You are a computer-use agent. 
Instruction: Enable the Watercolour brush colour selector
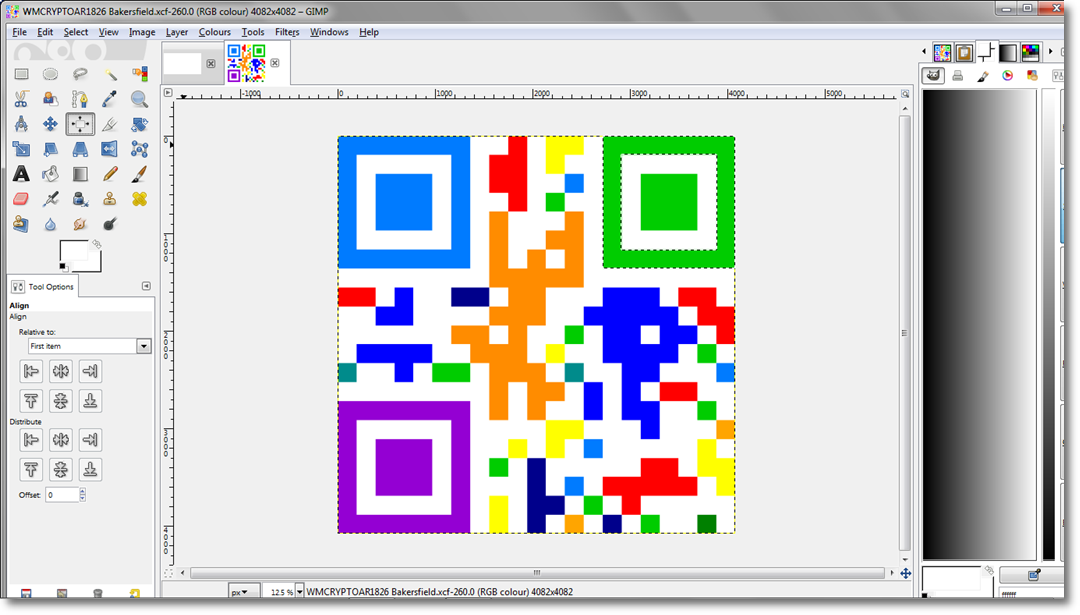click(983, 76)
